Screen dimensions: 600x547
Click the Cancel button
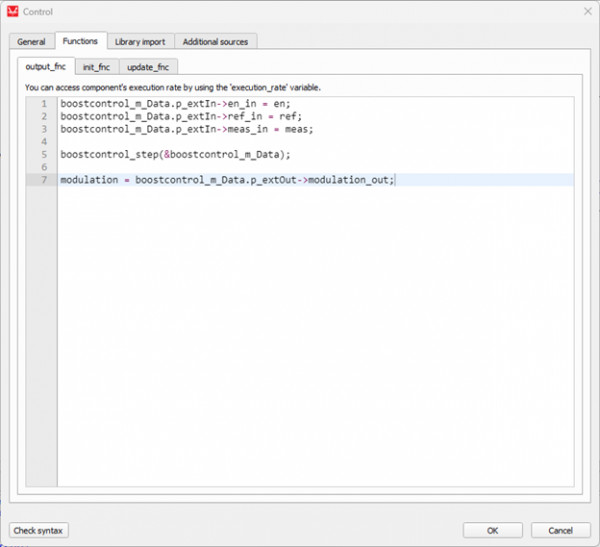pos(560,531)
